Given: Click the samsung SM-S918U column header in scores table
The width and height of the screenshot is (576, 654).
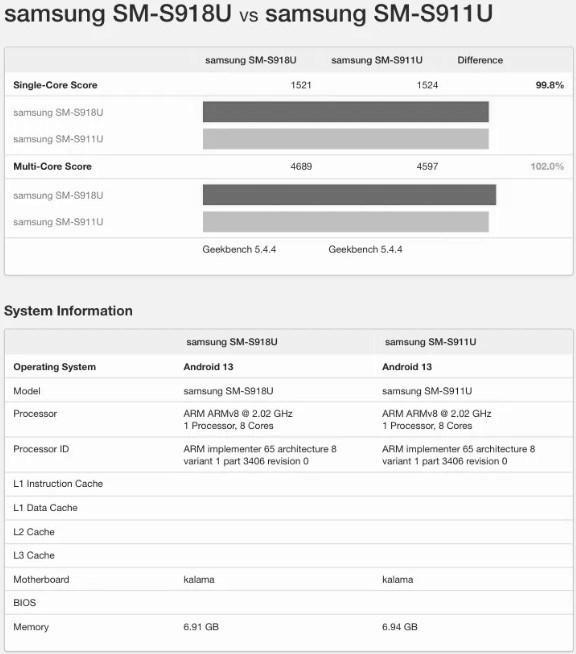Looking at the screenshot, I should (x=251, y=60).
